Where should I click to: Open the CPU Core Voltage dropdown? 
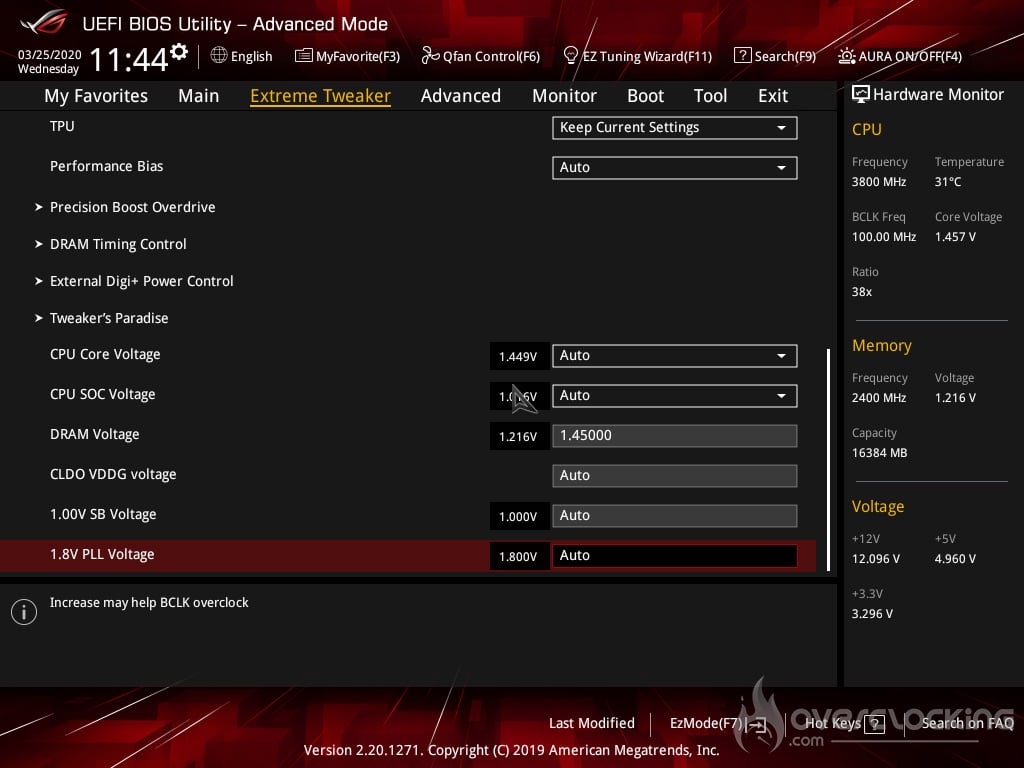[675, 355]
